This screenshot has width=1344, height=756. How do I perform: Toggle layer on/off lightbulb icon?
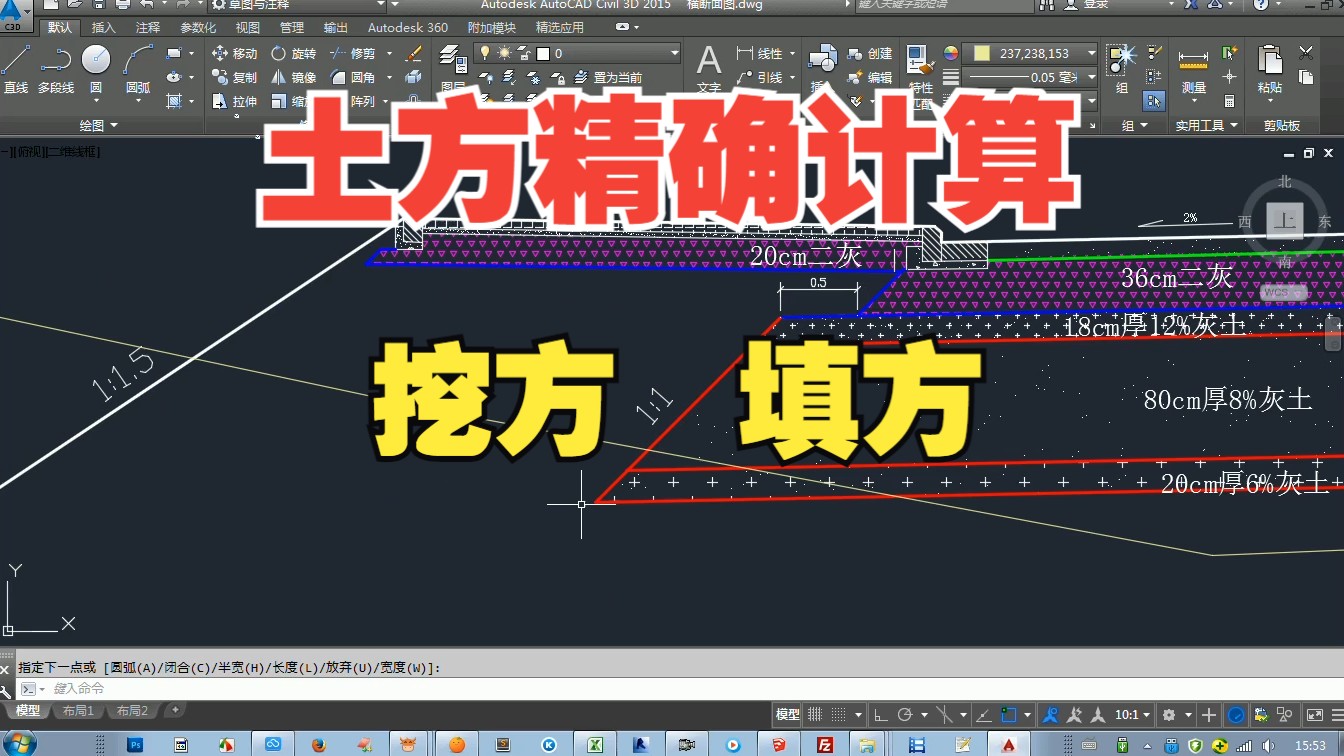pyautogui.click(x=485, y=53)
